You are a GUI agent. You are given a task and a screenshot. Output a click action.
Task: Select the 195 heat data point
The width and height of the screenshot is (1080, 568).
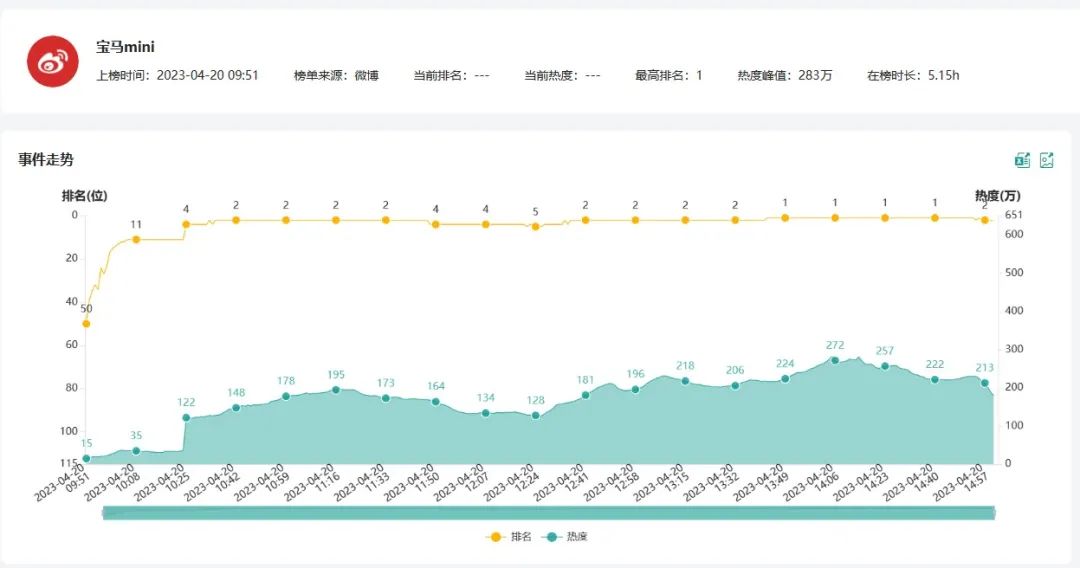tap(336, 390)
